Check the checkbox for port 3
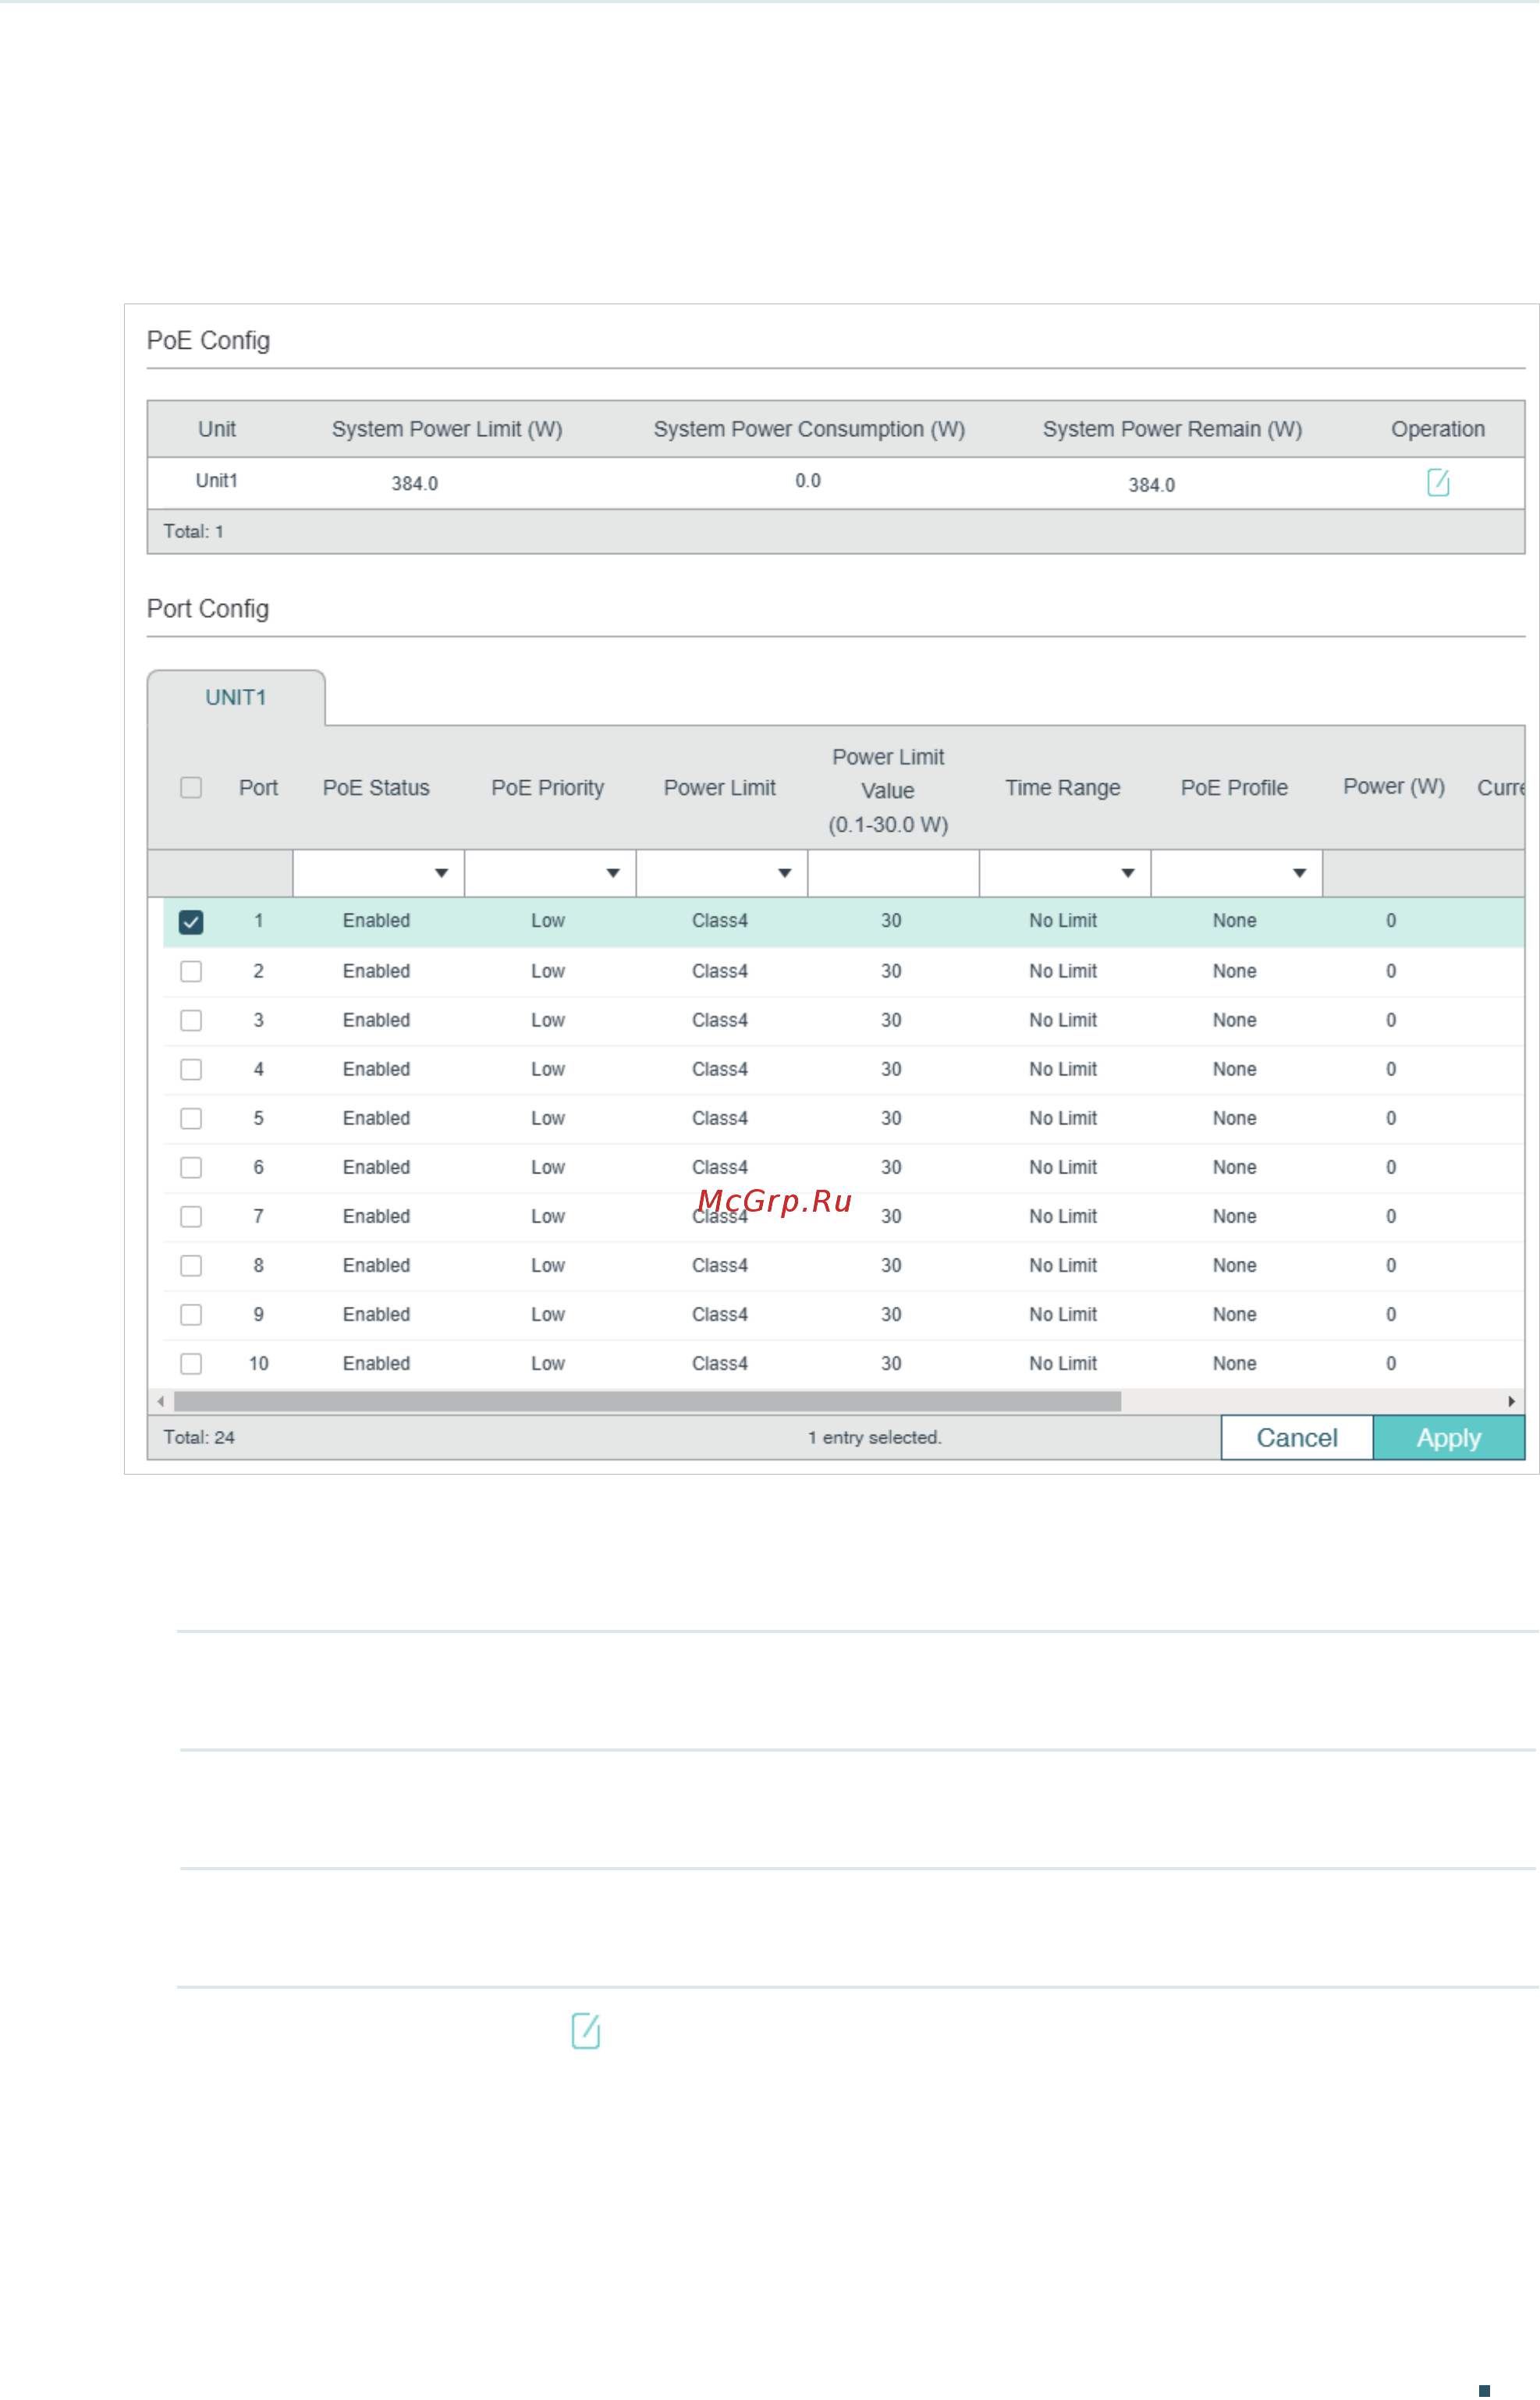This screenshot has width=1540, height=2400. (x=191, y=1021)
